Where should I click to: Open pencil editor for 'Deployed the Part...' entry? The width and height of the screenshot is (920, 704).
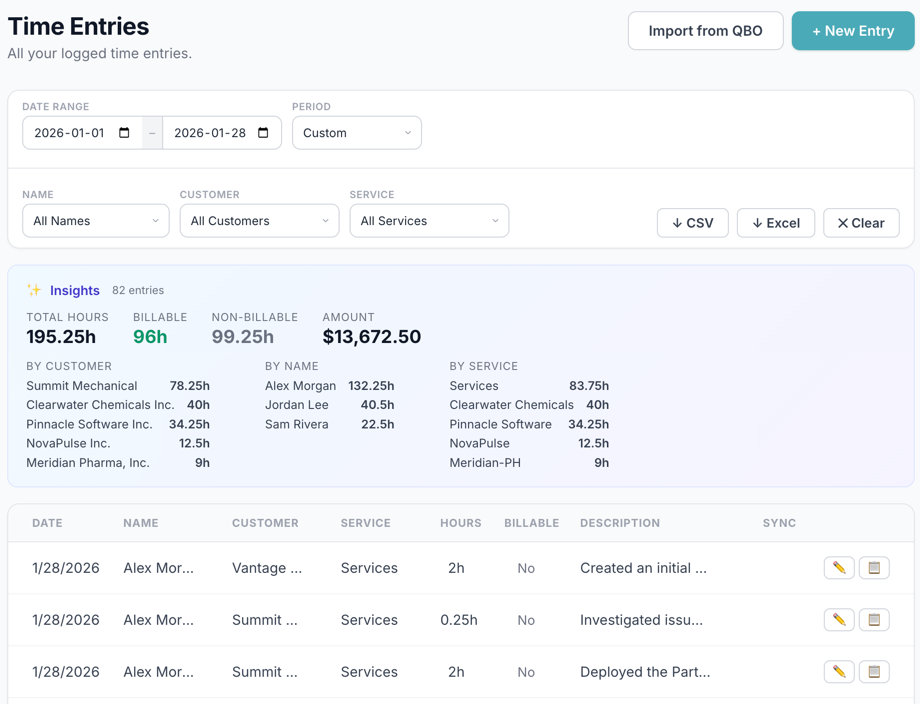point(839,672)
